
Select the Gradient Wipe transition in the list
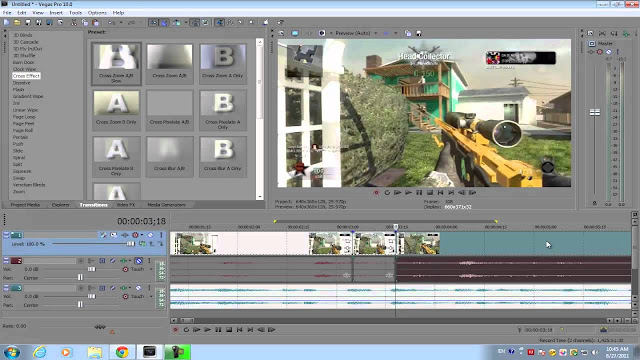point(28,96)
